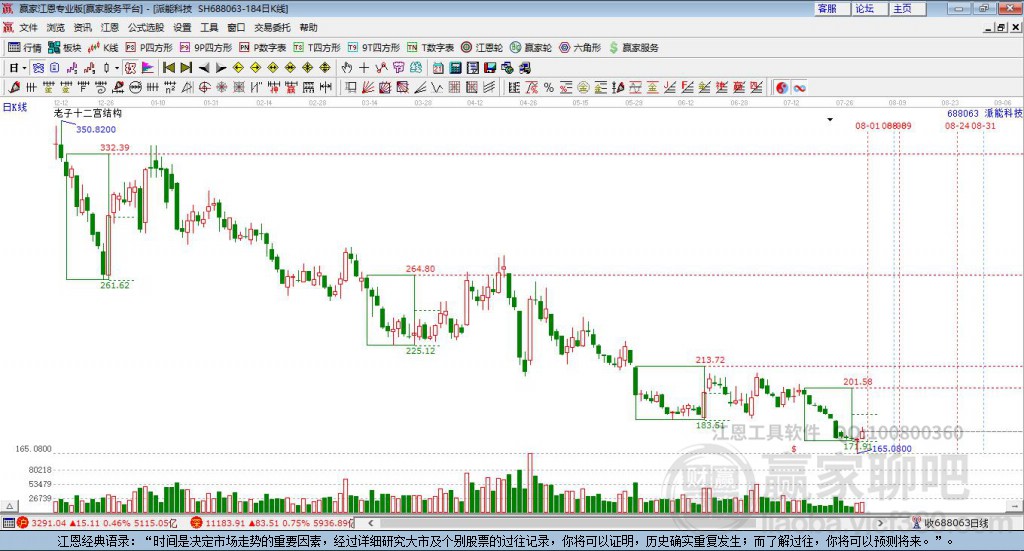Open the P四方形 tool
The height and width of the screenshot is (551, 1024).
[149, 48]
